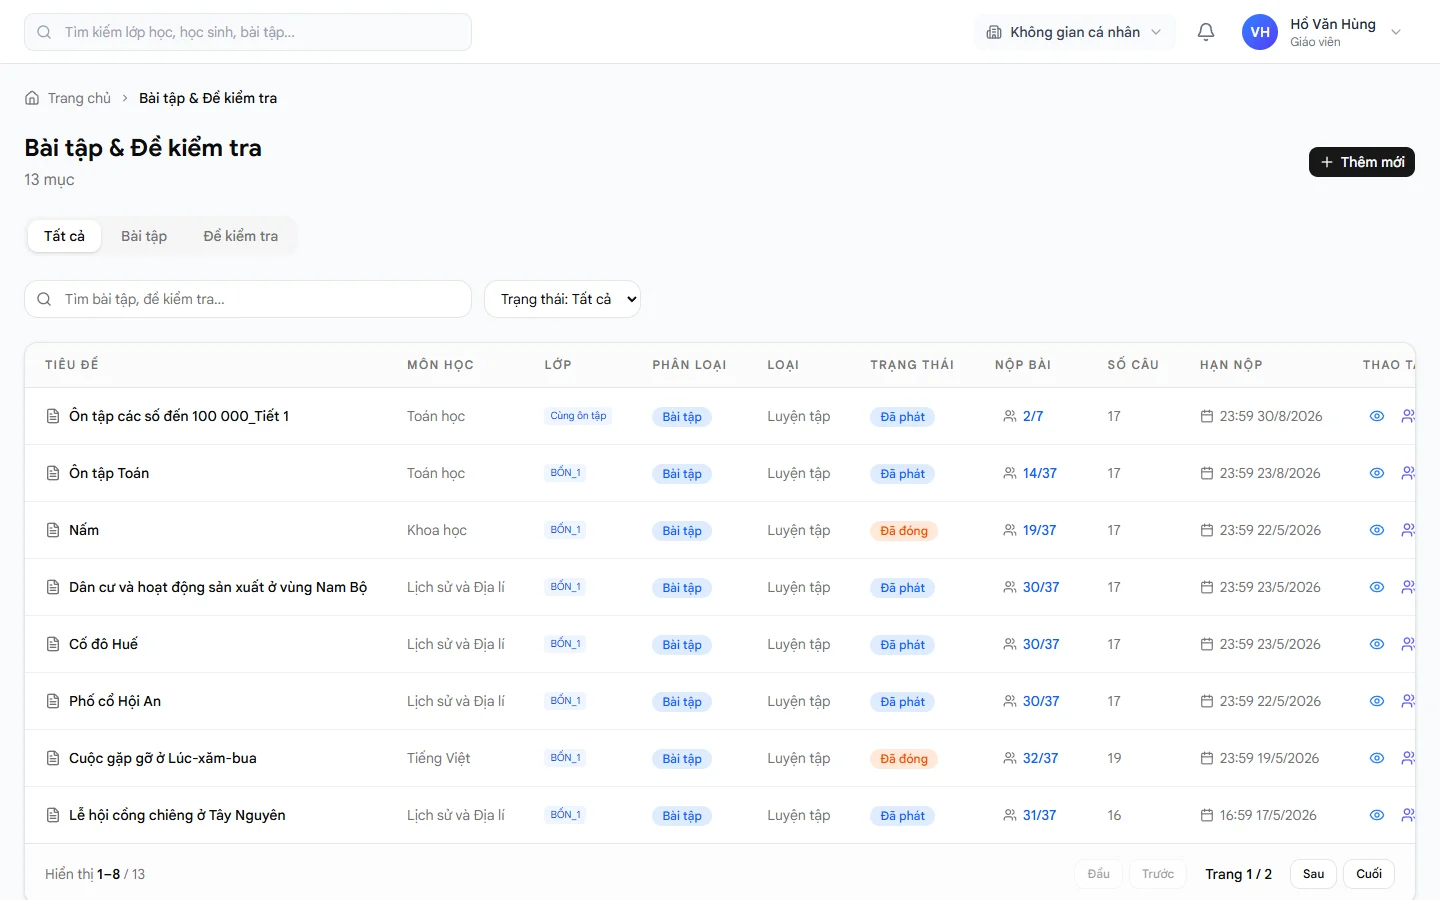Open the view eye icon on the 'Nấm' row

[x=1377, y=530]
